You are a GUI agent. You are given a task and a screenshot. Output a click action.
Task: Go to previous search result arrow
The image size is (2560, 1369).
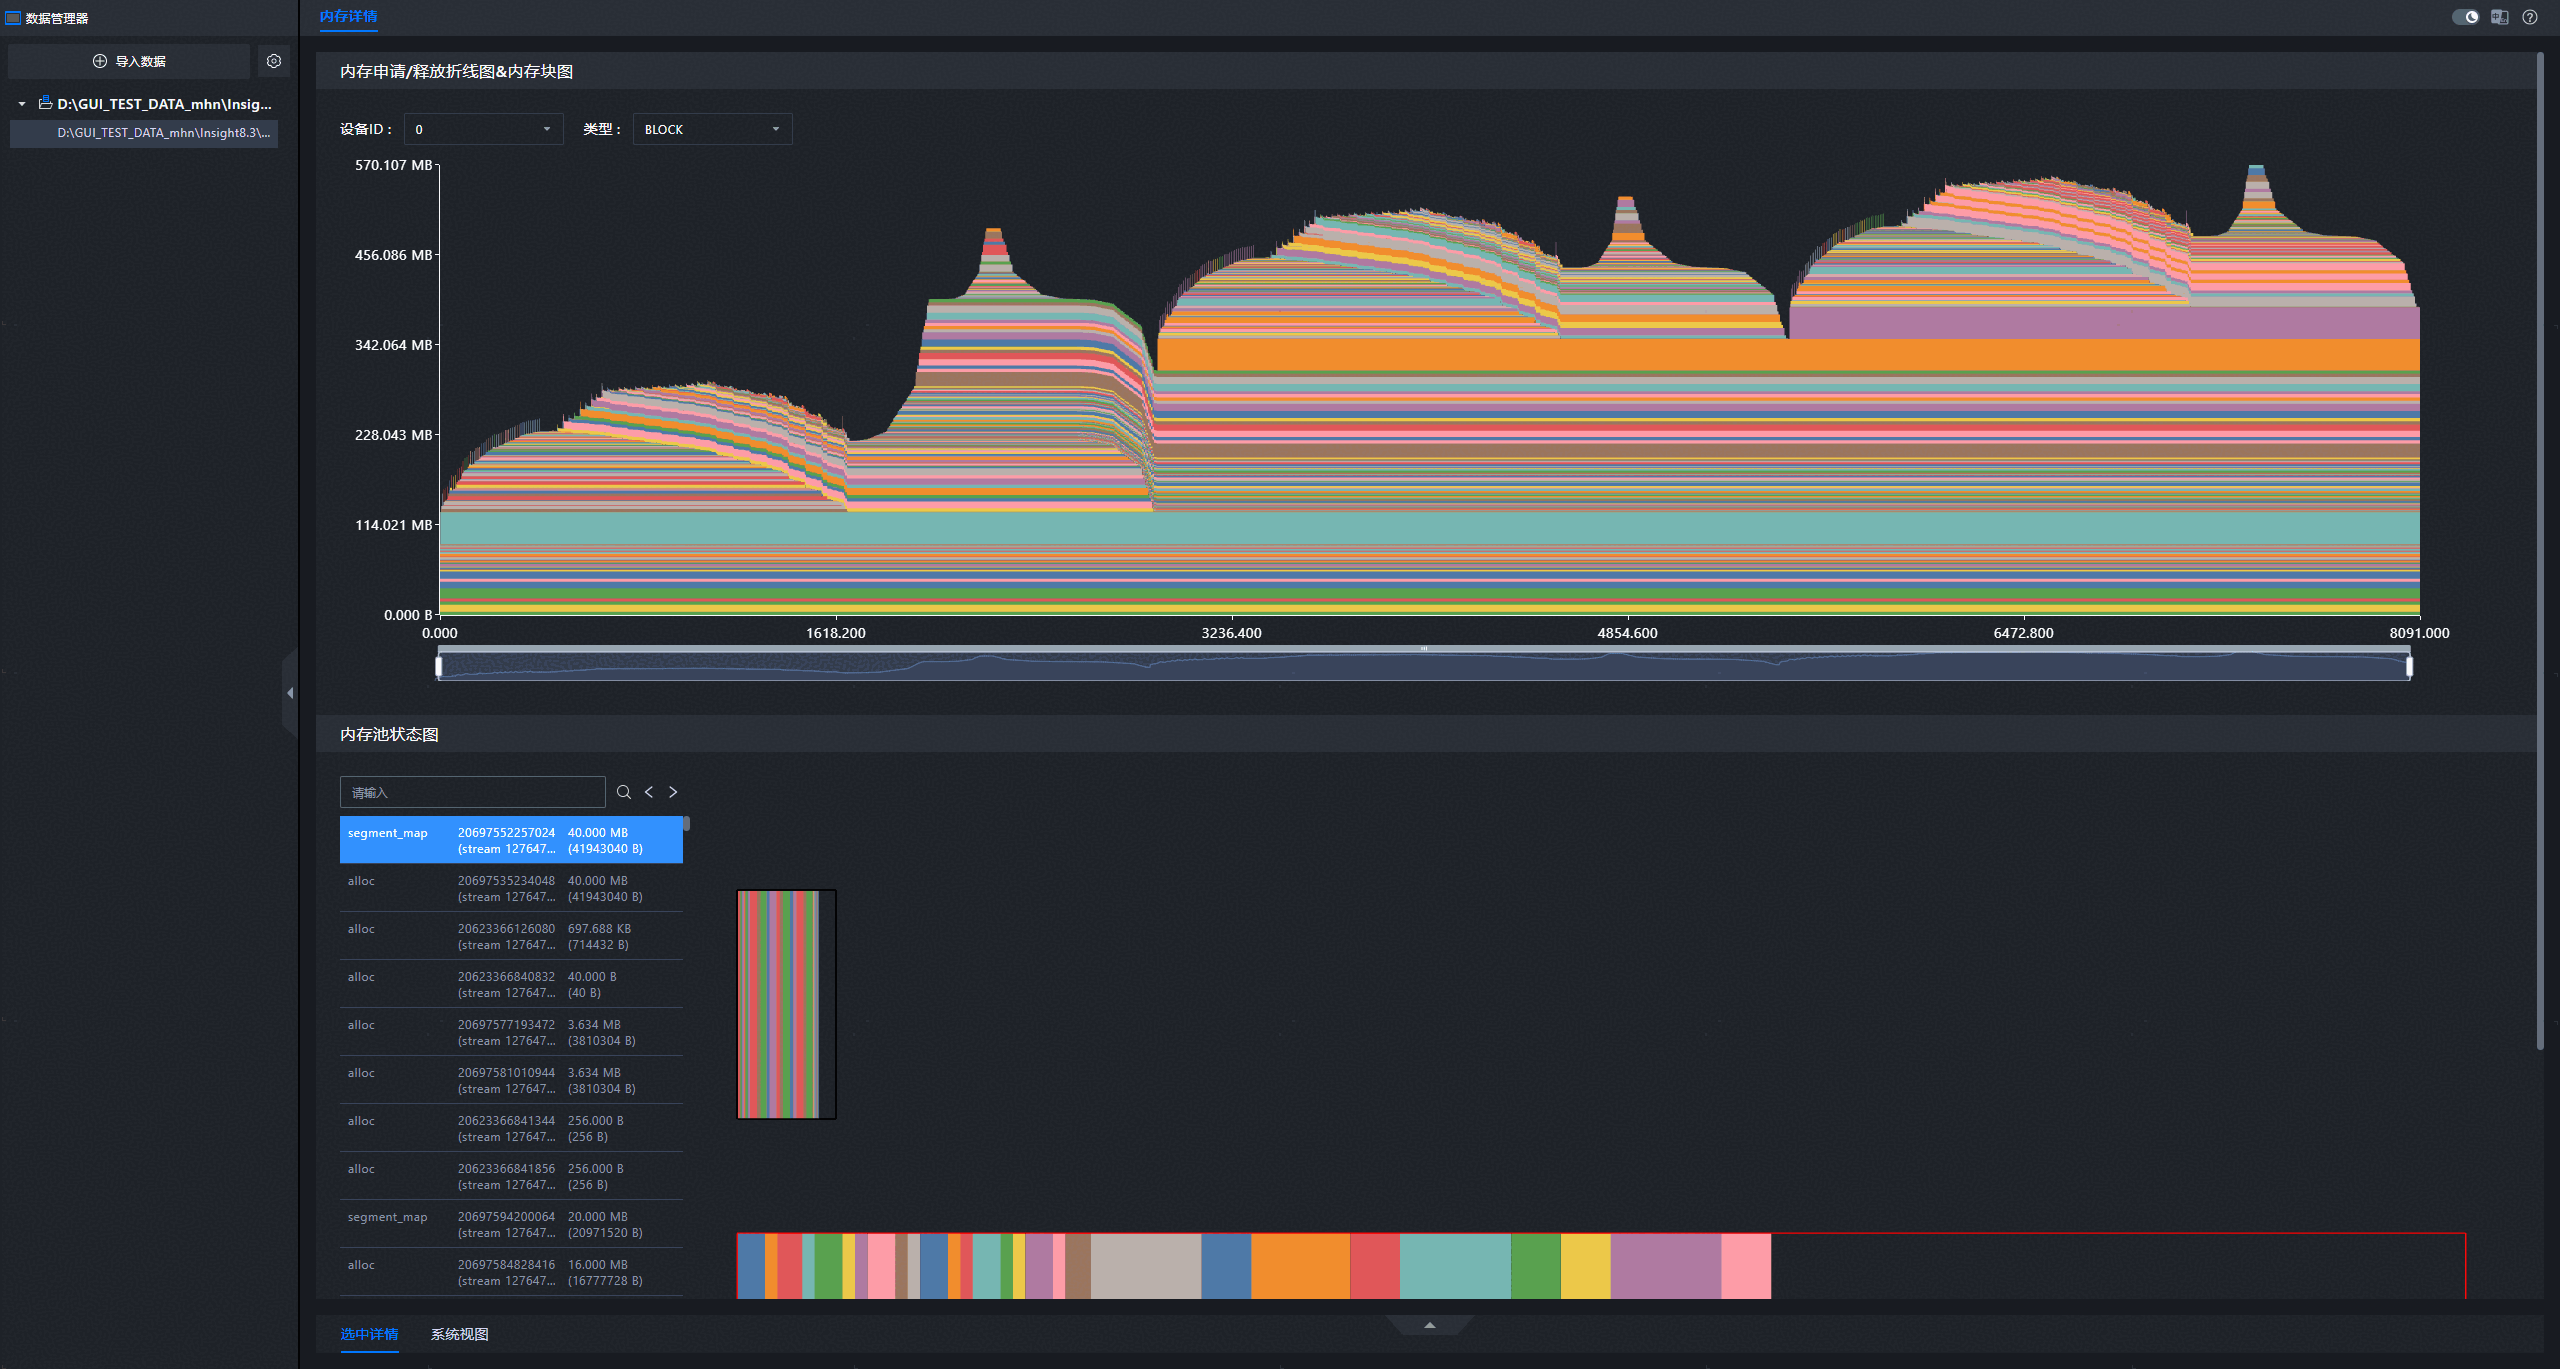click(x=649, y=792)
